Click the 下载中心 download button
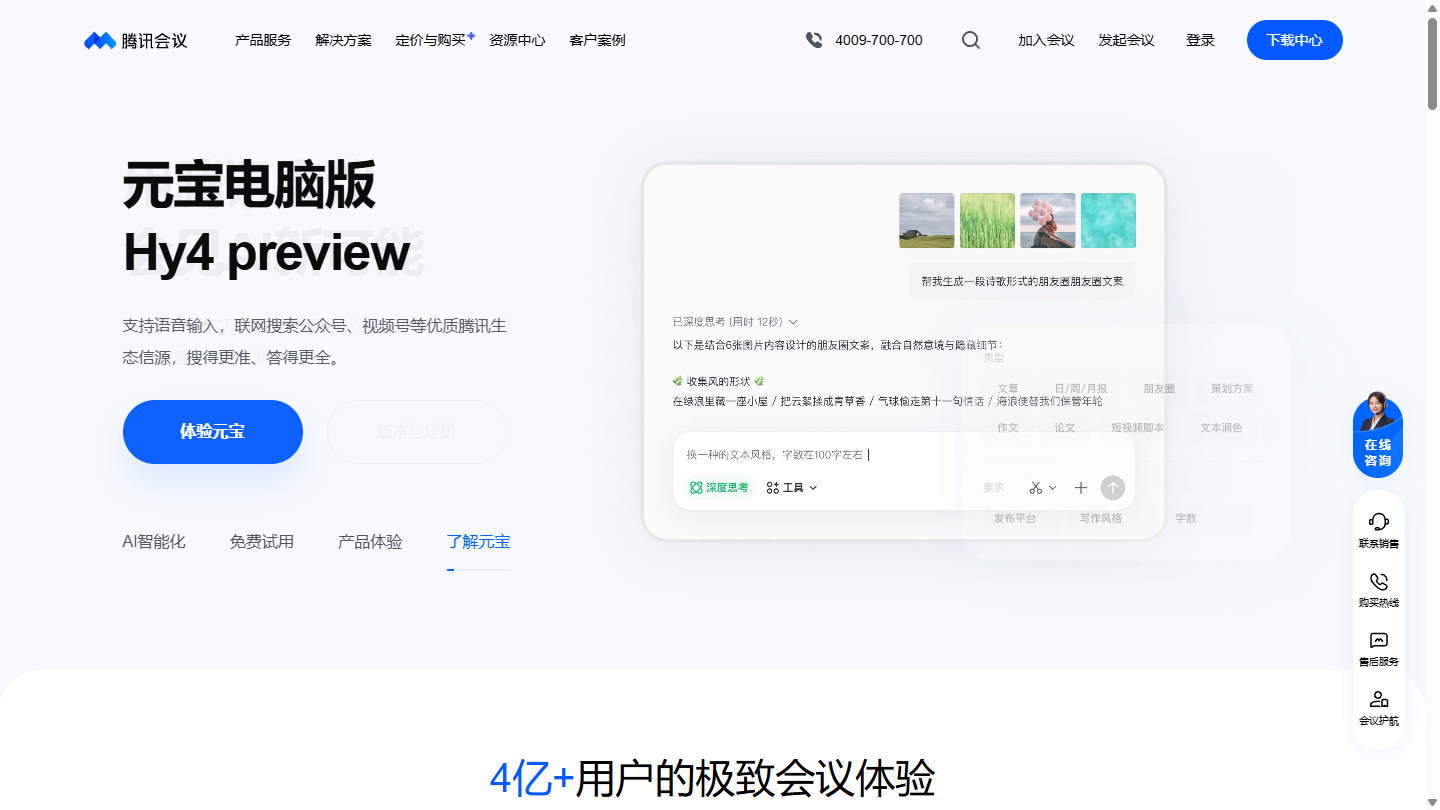1440x810 pixels. [1295, 40]
